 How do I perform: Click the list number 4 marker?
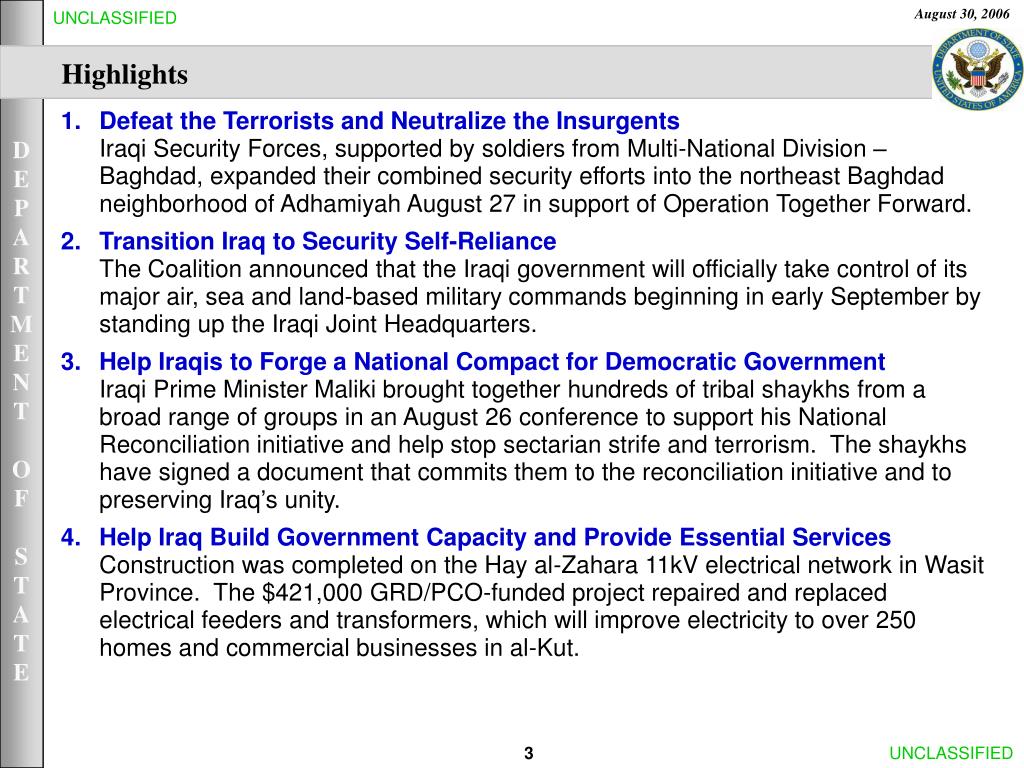71,538
